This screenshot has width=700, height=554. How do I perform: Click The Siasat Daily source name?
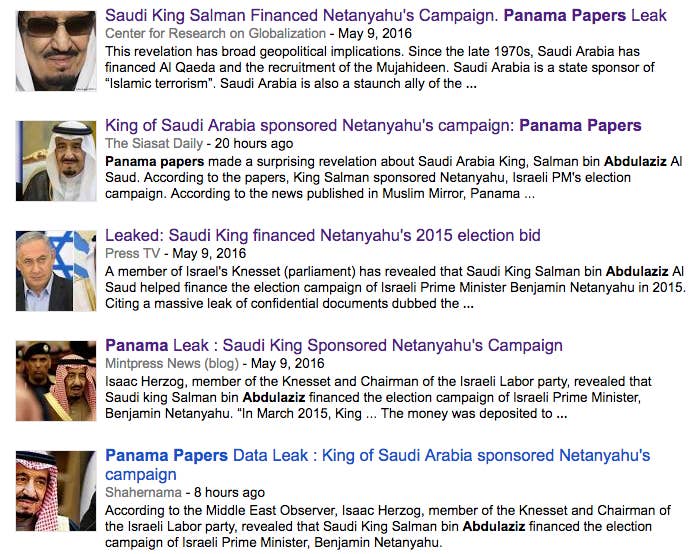tap(154, 143)
